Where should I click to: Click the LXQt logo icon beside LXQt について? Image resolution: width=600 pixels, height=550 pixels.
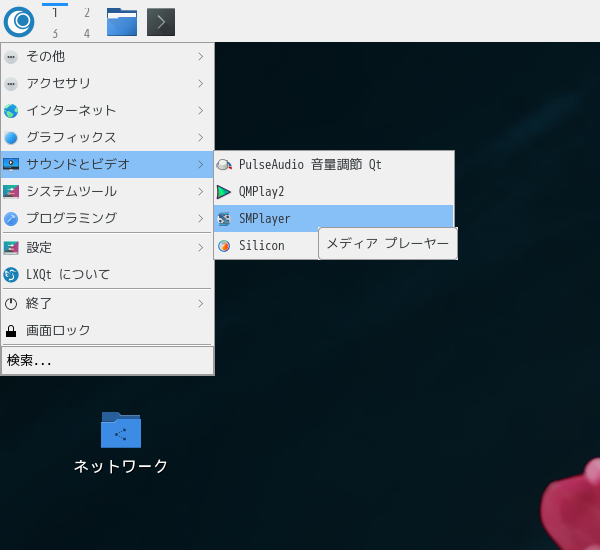[x=11, y=275]
